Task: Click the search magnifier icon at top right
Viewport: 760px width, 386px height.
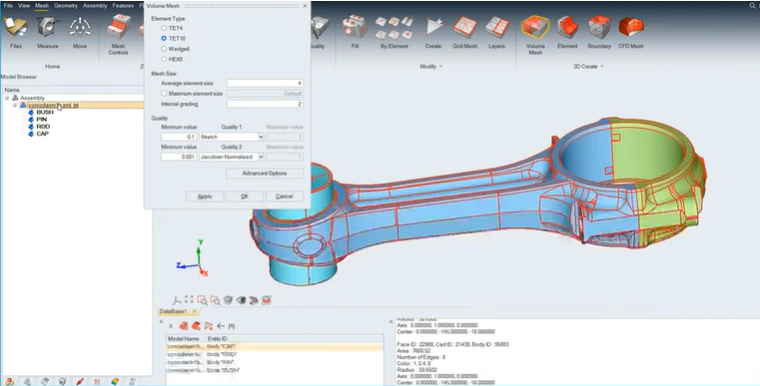Action: (753, 6)
